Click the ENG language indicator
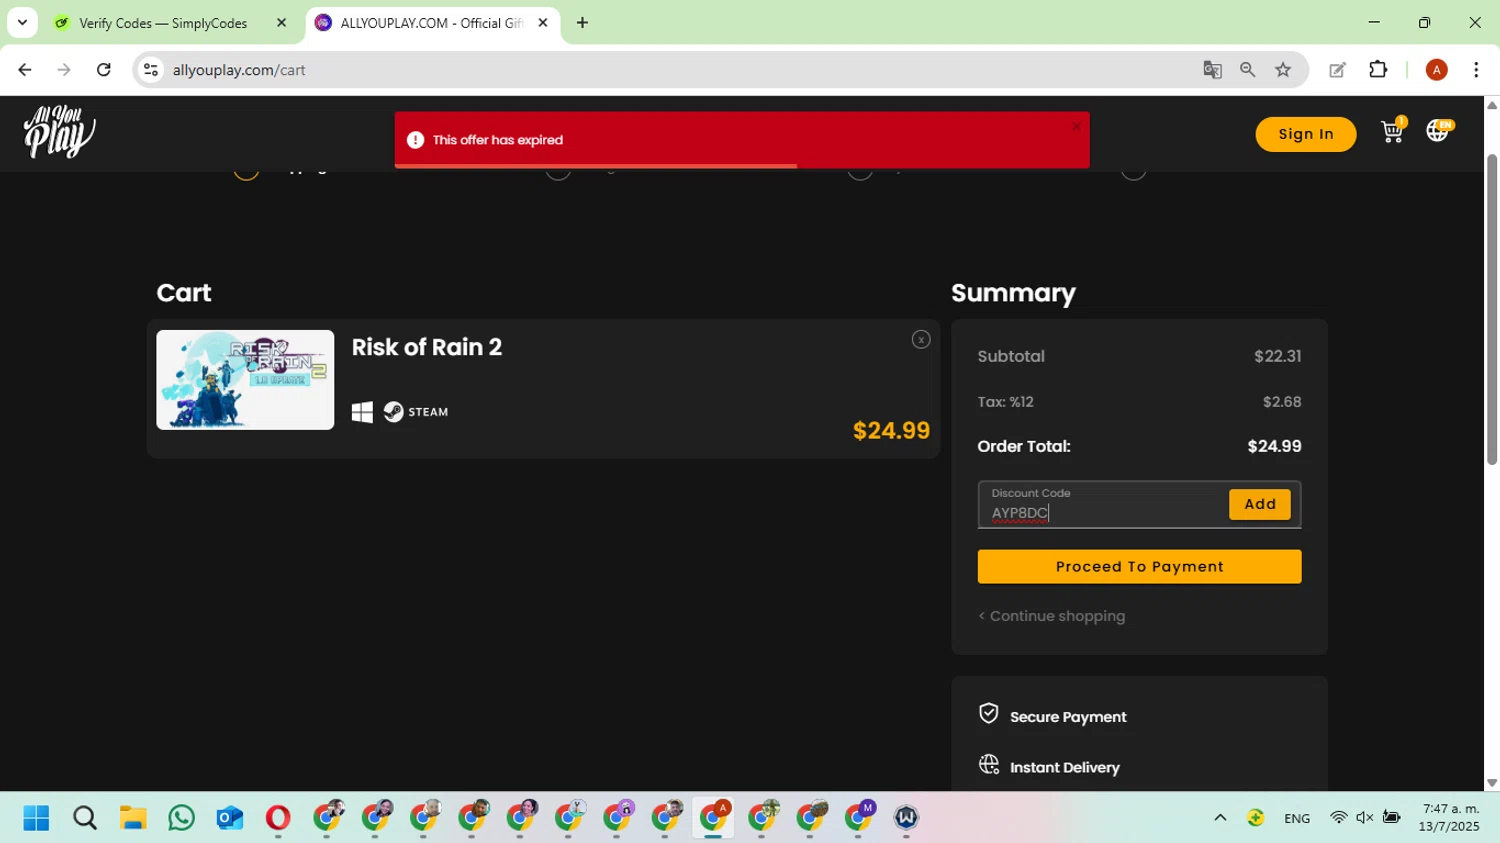 1297,818
